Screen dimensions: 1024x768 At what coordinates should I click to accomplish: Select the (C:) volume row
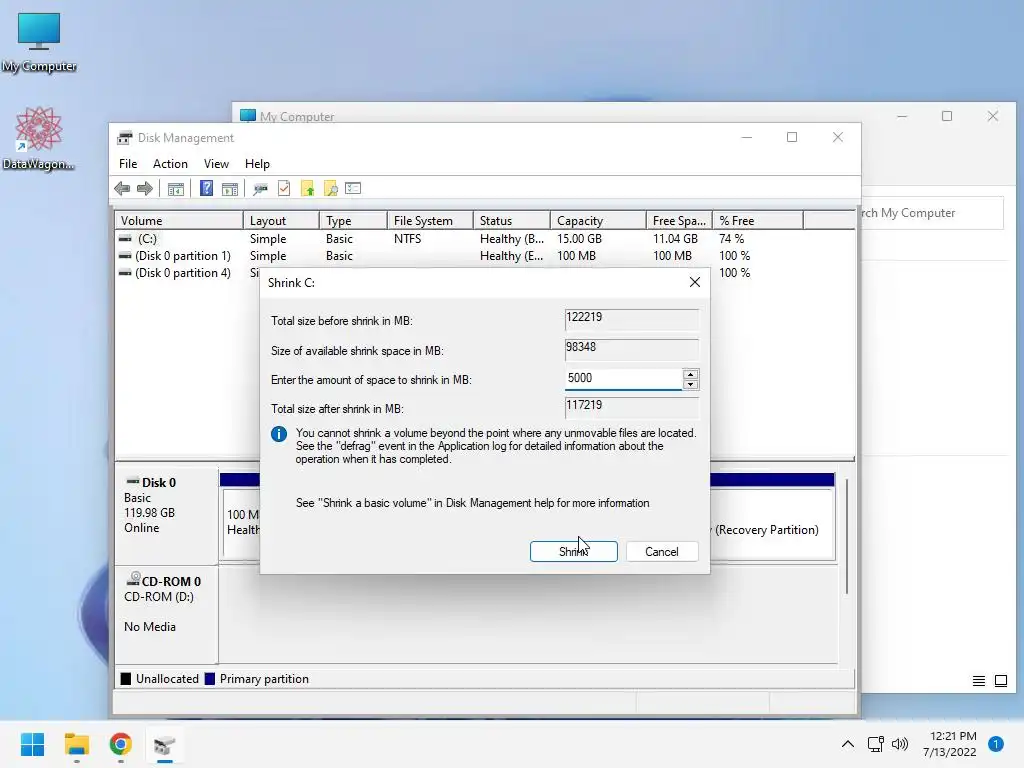pos(485,239)
